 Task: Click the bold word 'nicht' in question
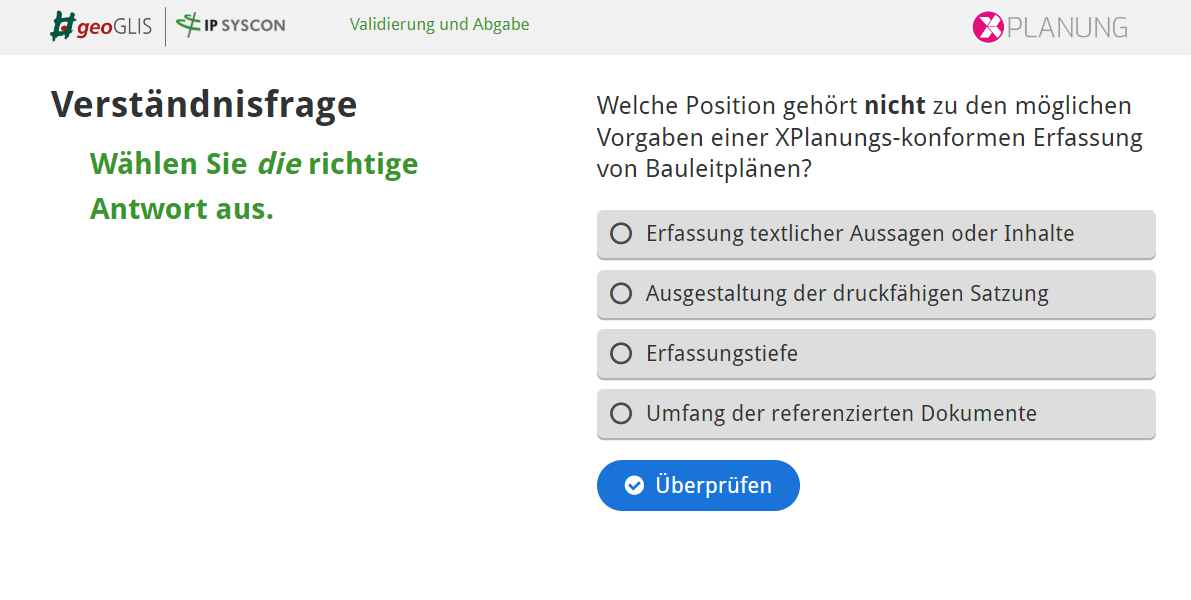click(x=895, y=106)
